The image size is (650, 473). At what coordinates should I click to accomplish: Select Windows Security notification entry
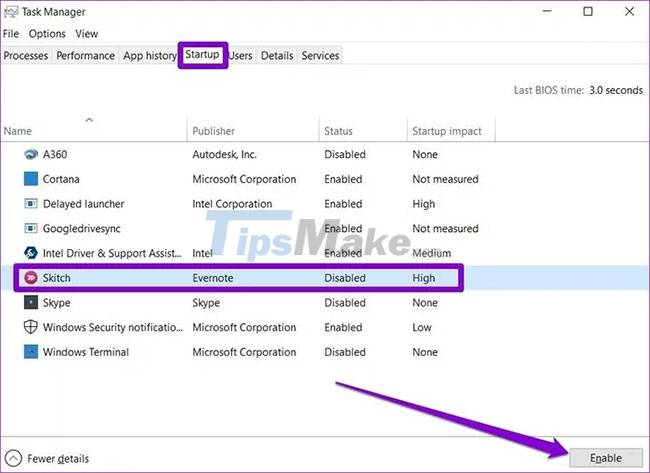click(113, 327)
